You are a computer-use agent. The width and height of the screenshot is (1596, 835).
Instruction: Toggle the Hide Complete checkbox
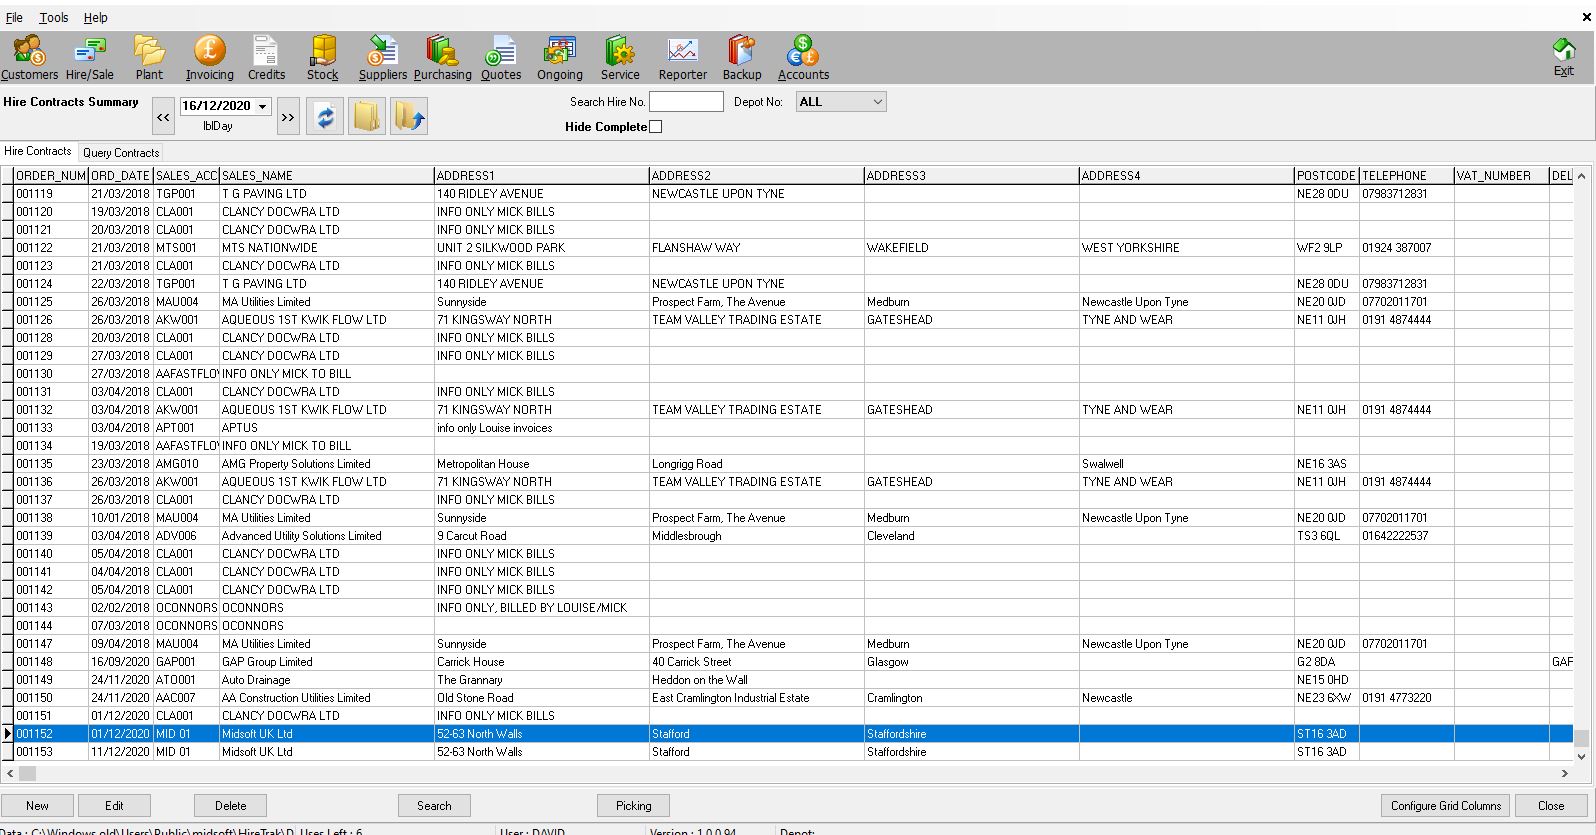[656, 127]
